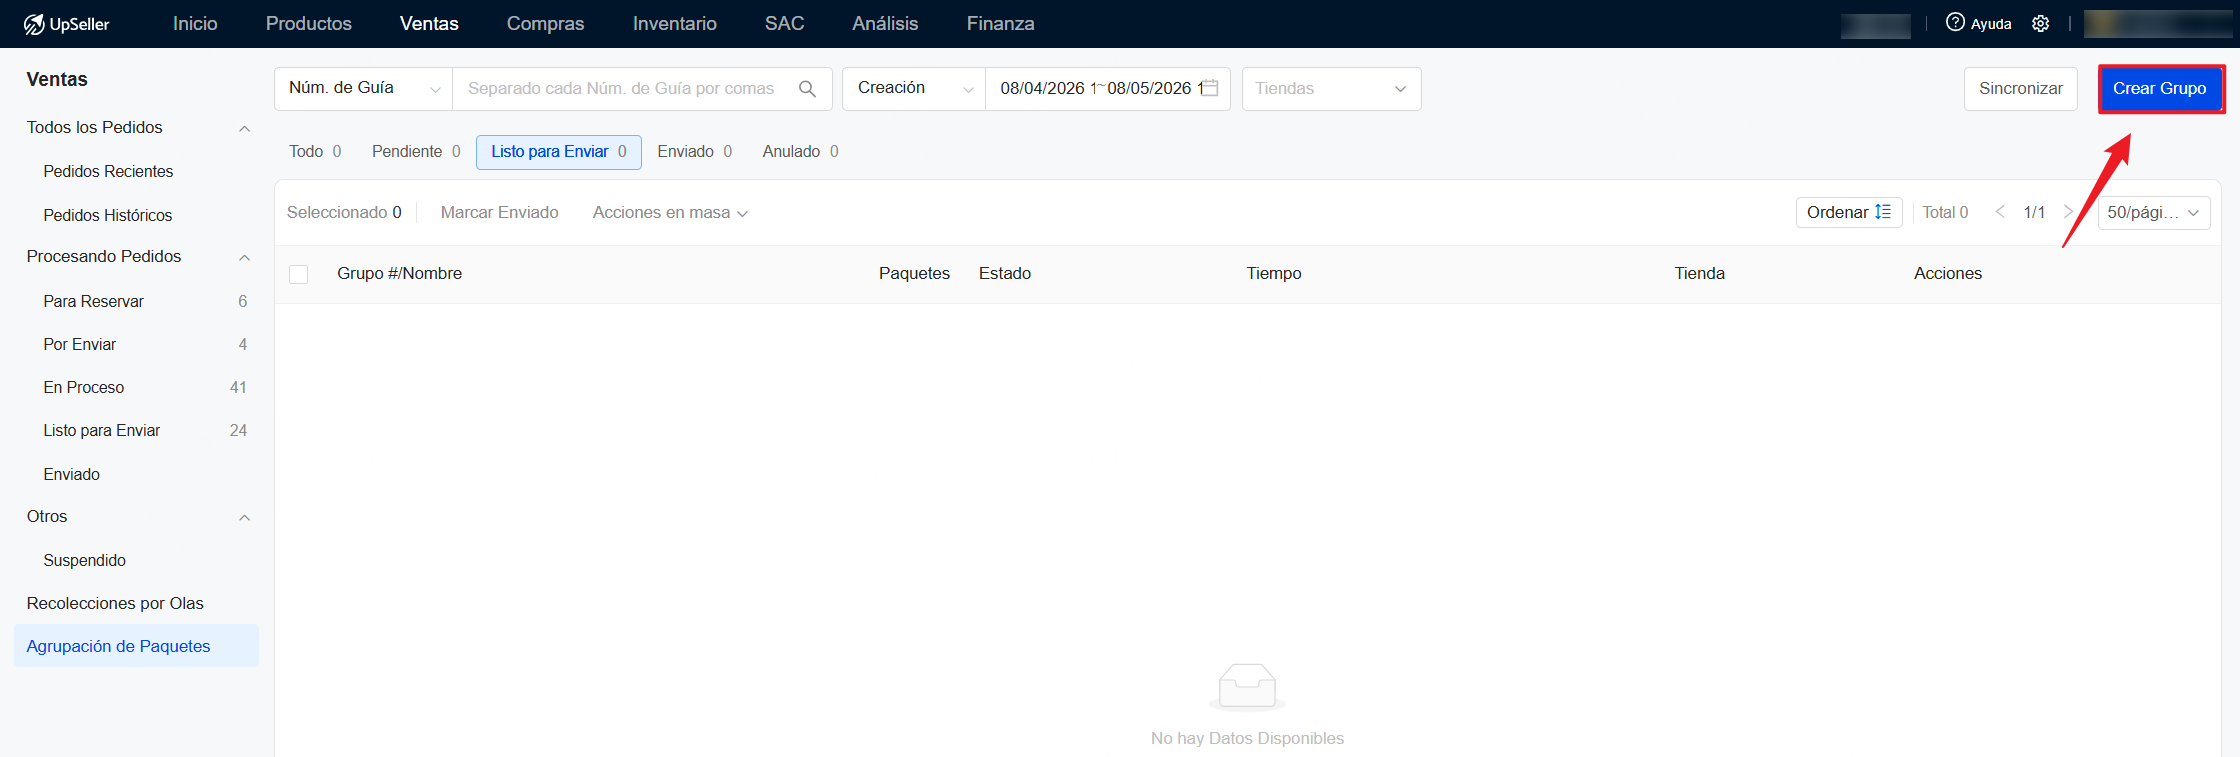Click the Total 0 label
2240x757 pixels.
(x=1945, y=212)
